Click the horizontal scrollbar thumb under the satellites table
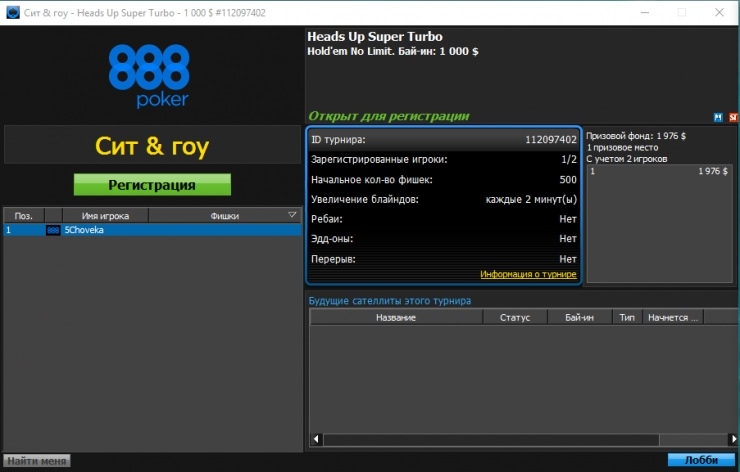Screen dimensions: 740x472 point(491,439)
